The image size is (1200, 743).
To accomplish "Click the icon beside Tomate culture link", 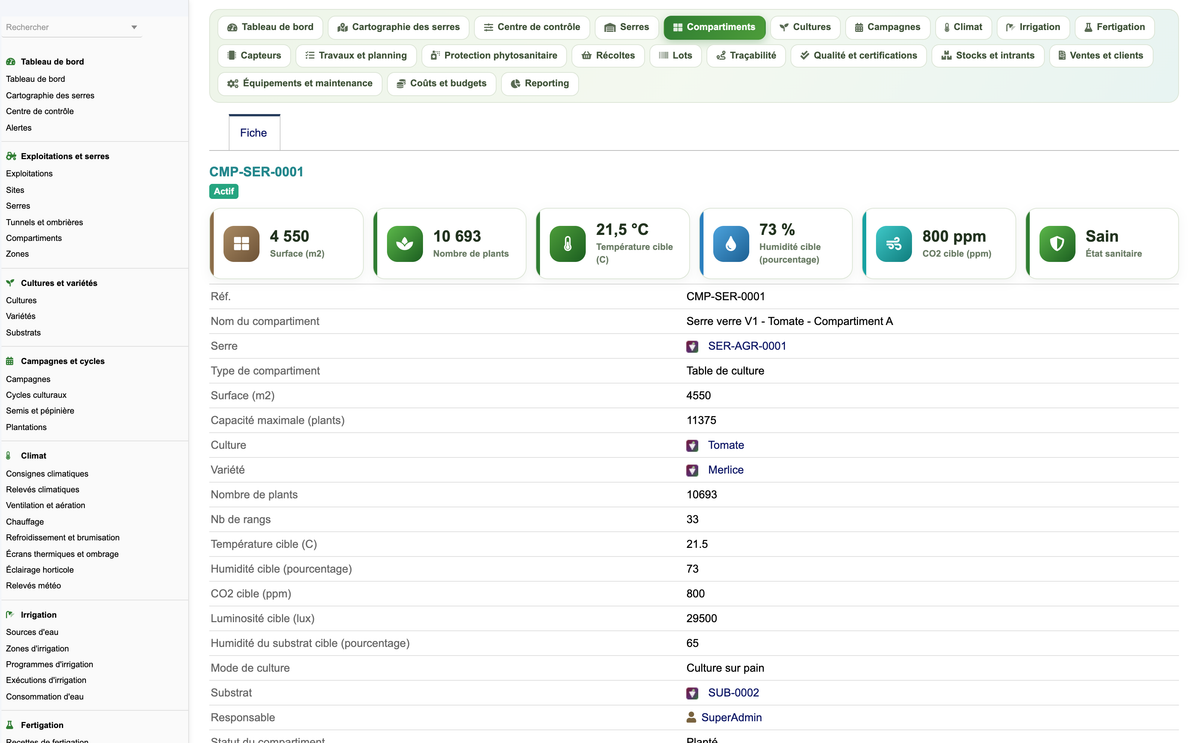I will click(x=692, y=445).
